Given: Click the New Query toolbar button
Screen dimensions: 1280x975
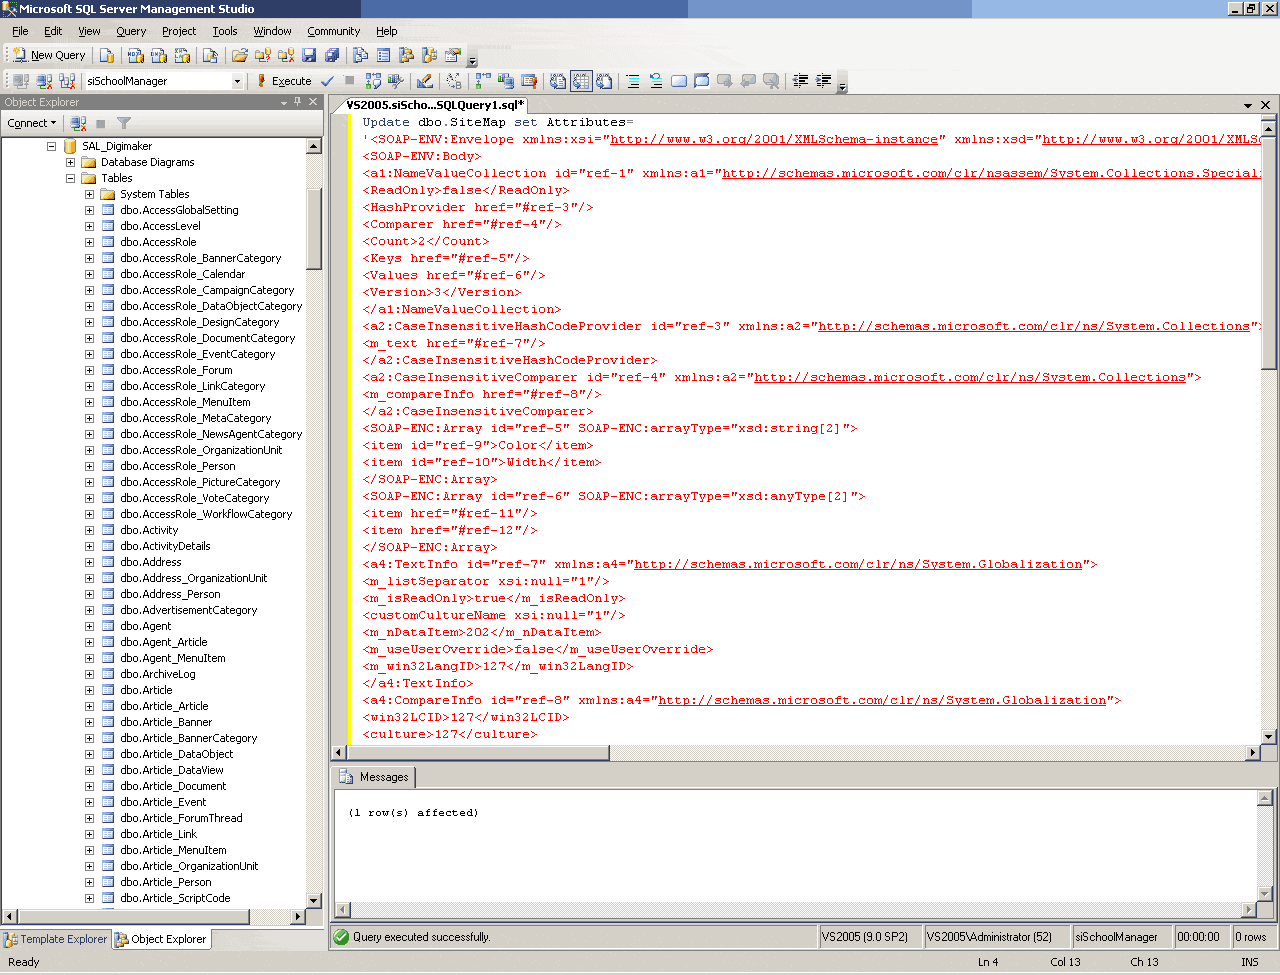Looking at the screenshot, I should coord(49,55).
